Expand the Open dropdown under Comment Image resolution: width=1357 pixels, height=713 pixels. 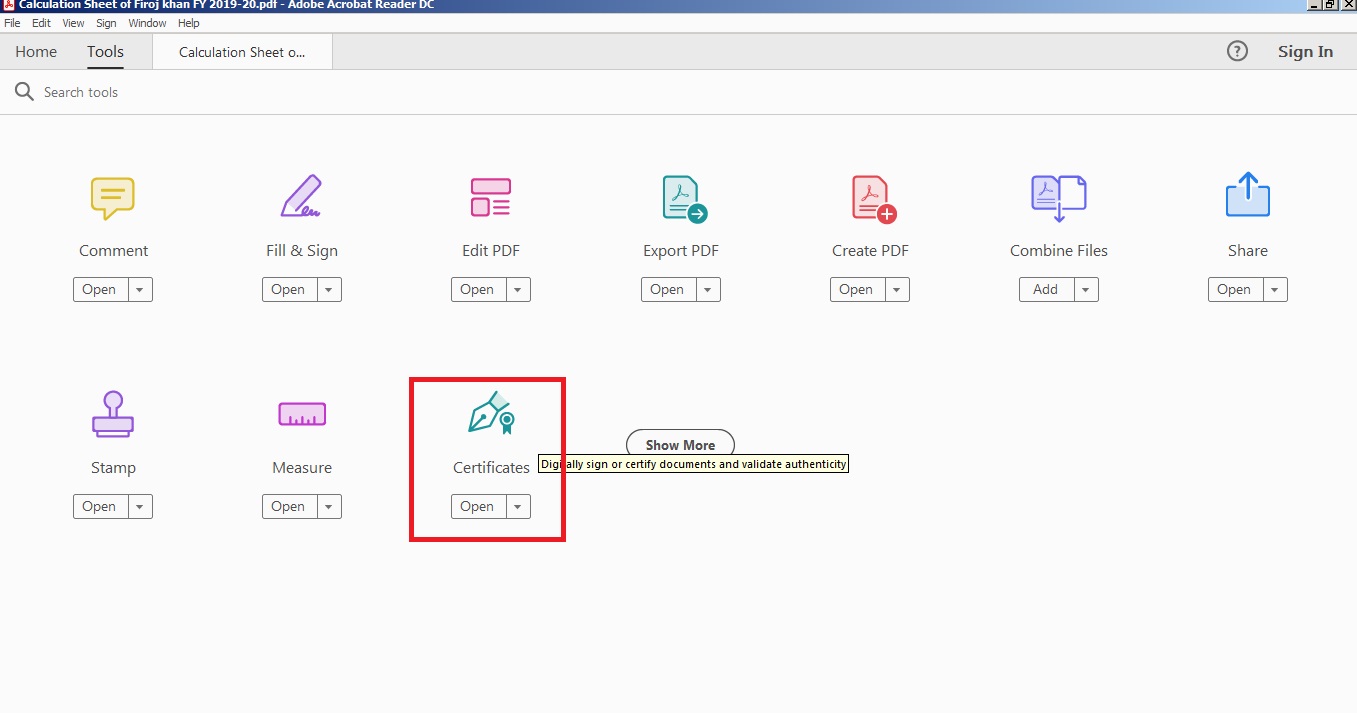[x=139, y=289]
